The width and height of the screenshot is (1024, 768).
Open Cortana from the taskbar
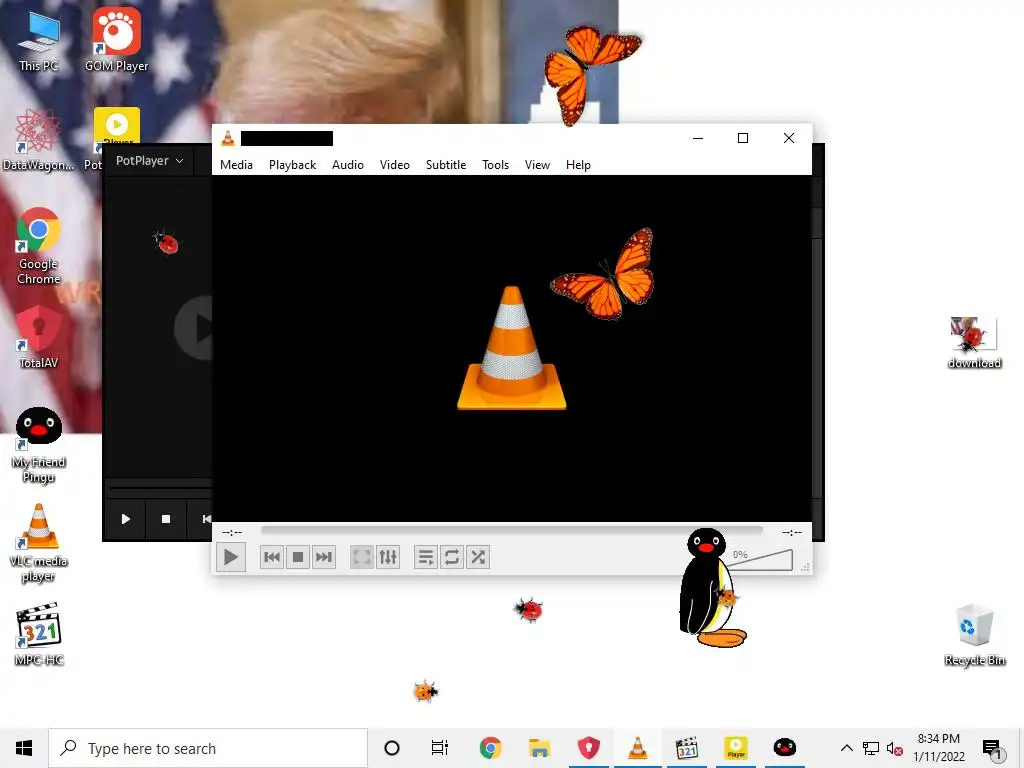(392, 748)
